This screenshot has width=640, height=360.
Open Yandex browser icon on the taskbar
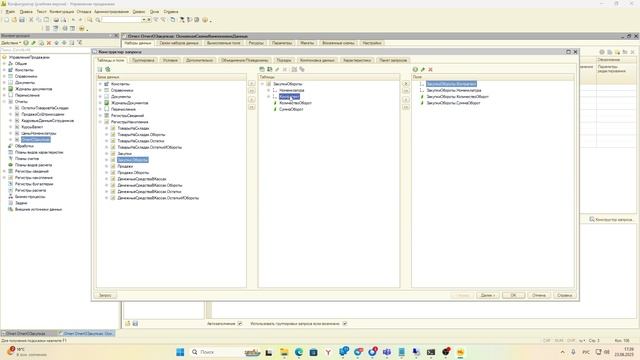coord(328,352)
